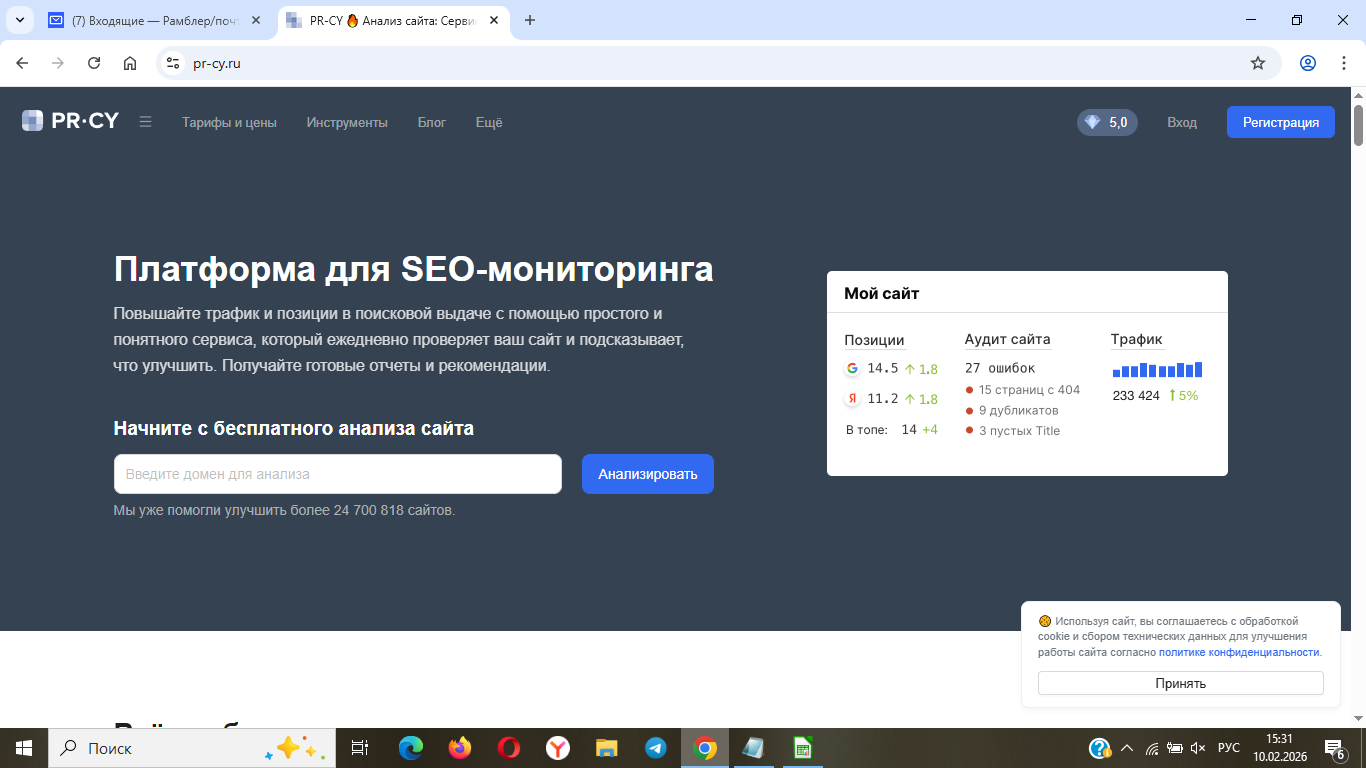Click the help question-mark tray icon
The width and height of the screenshot is (1366, 768).
tap(1099, 748)
